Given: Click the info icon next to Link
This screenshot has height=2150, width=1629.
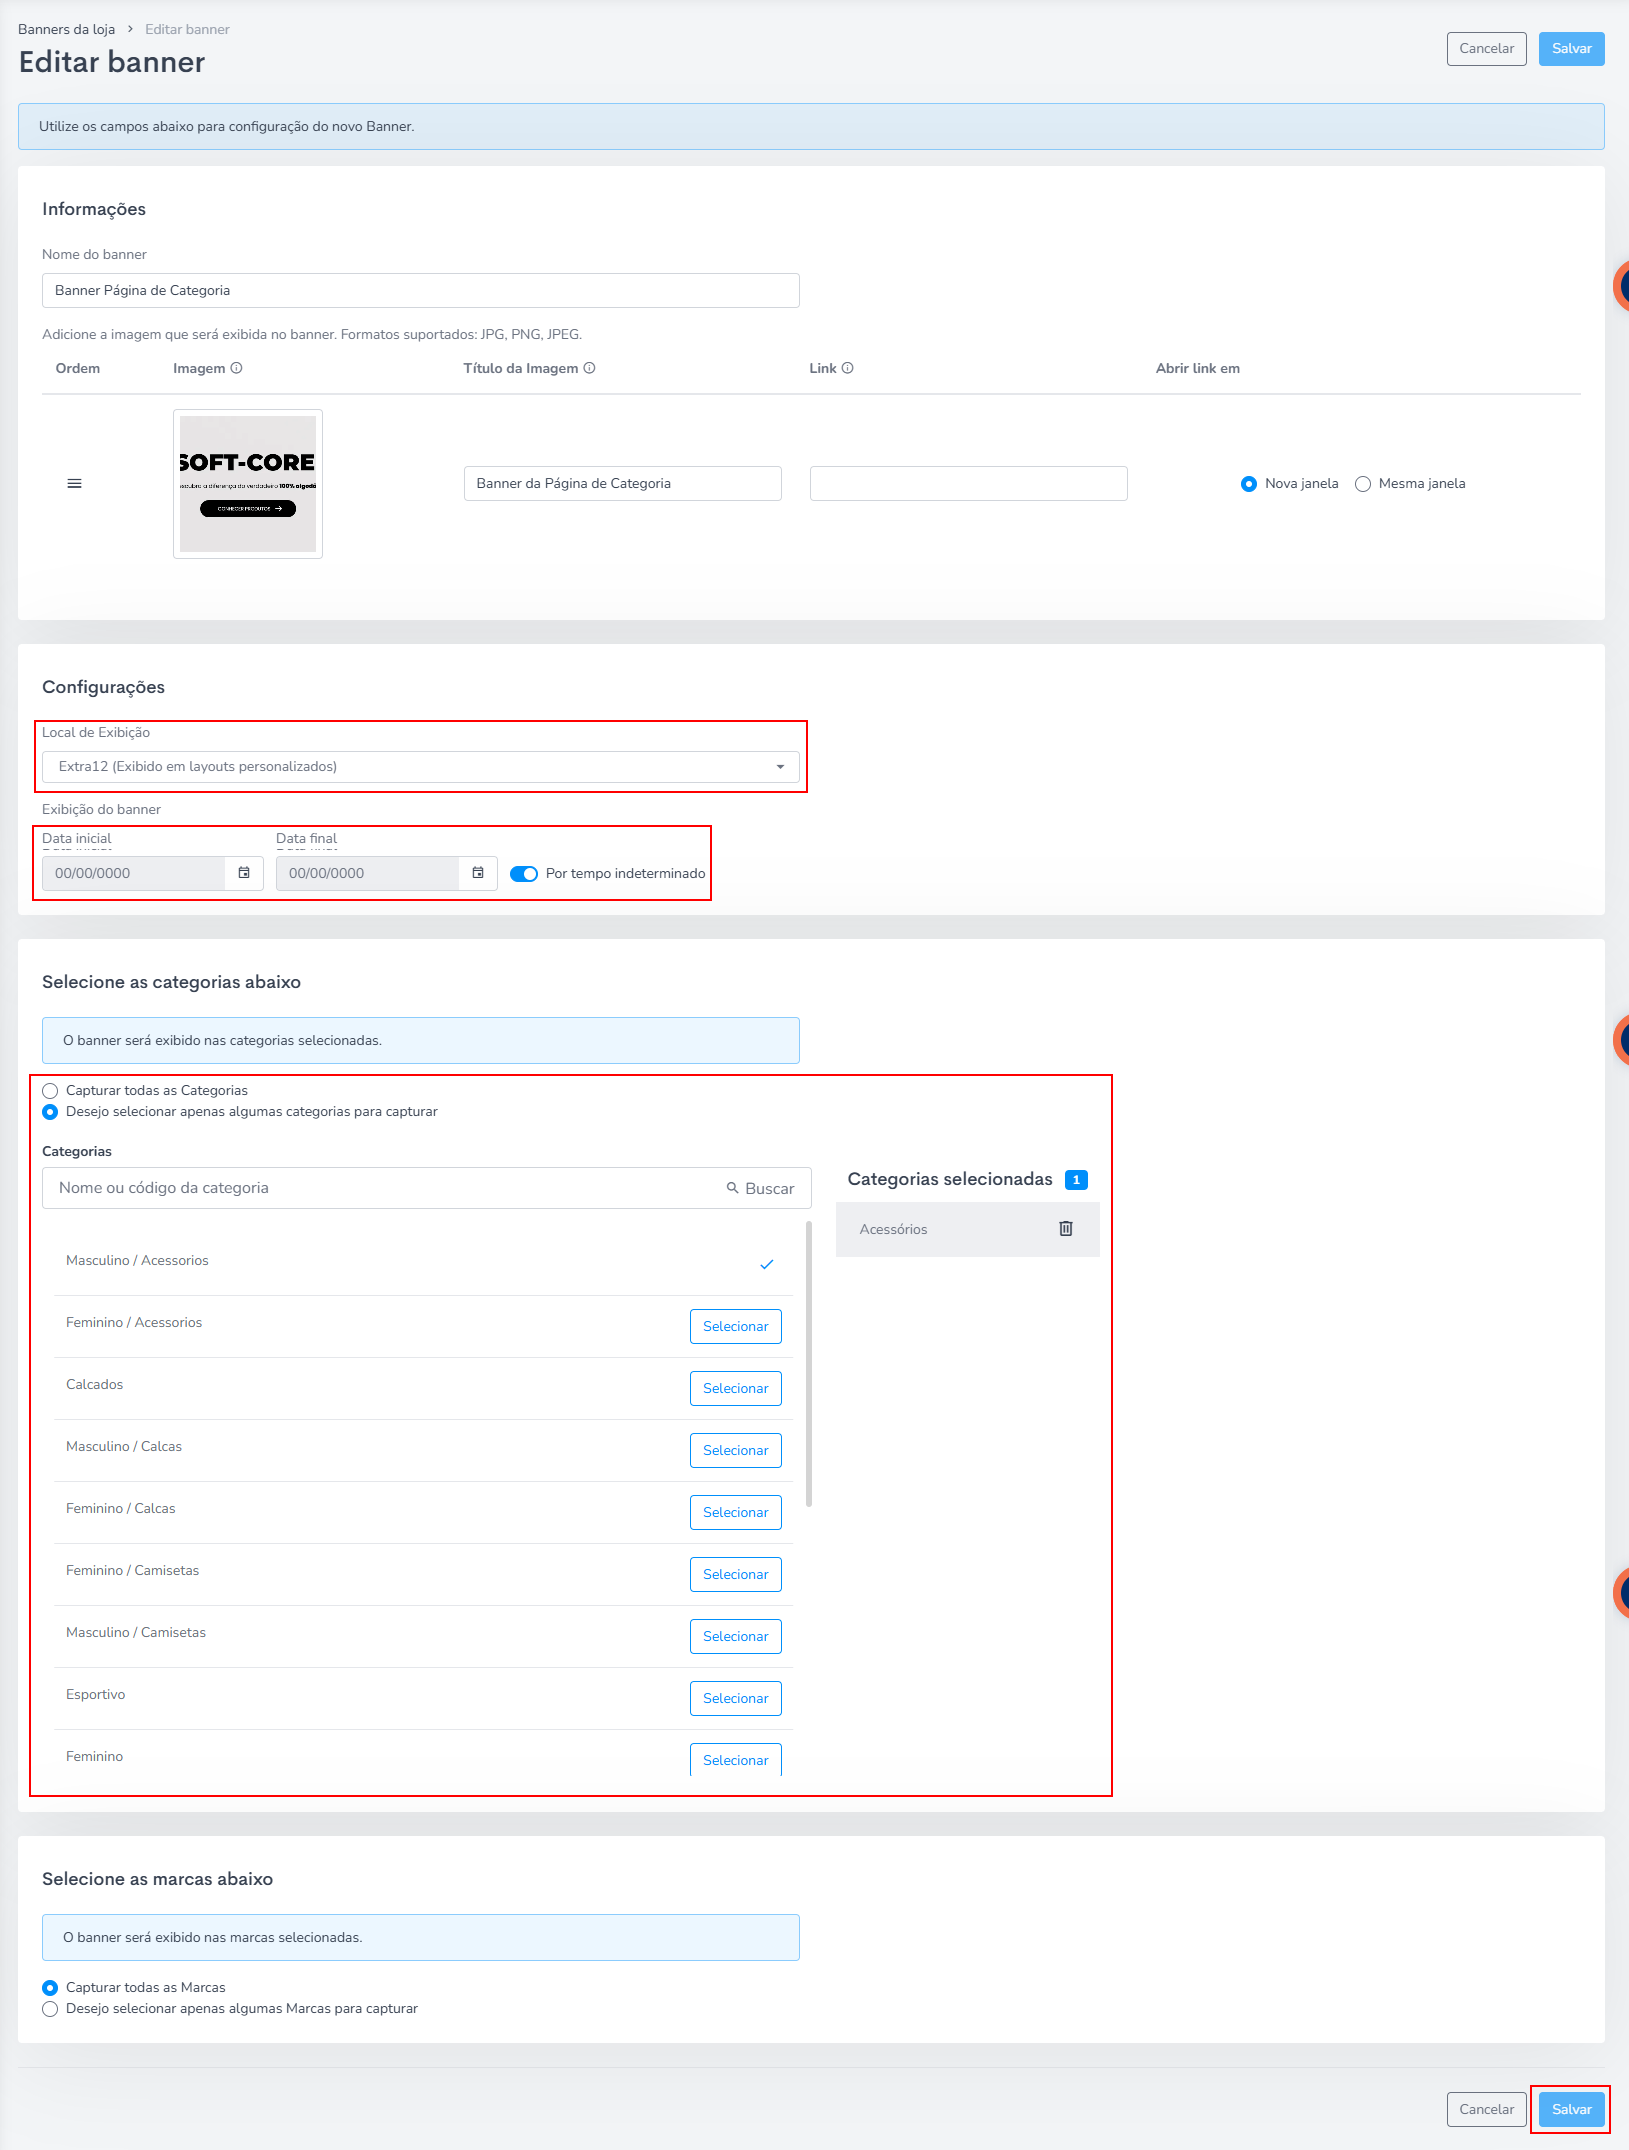Looking at the screenshot, I should pyautogui.click(x=848, y=368).
